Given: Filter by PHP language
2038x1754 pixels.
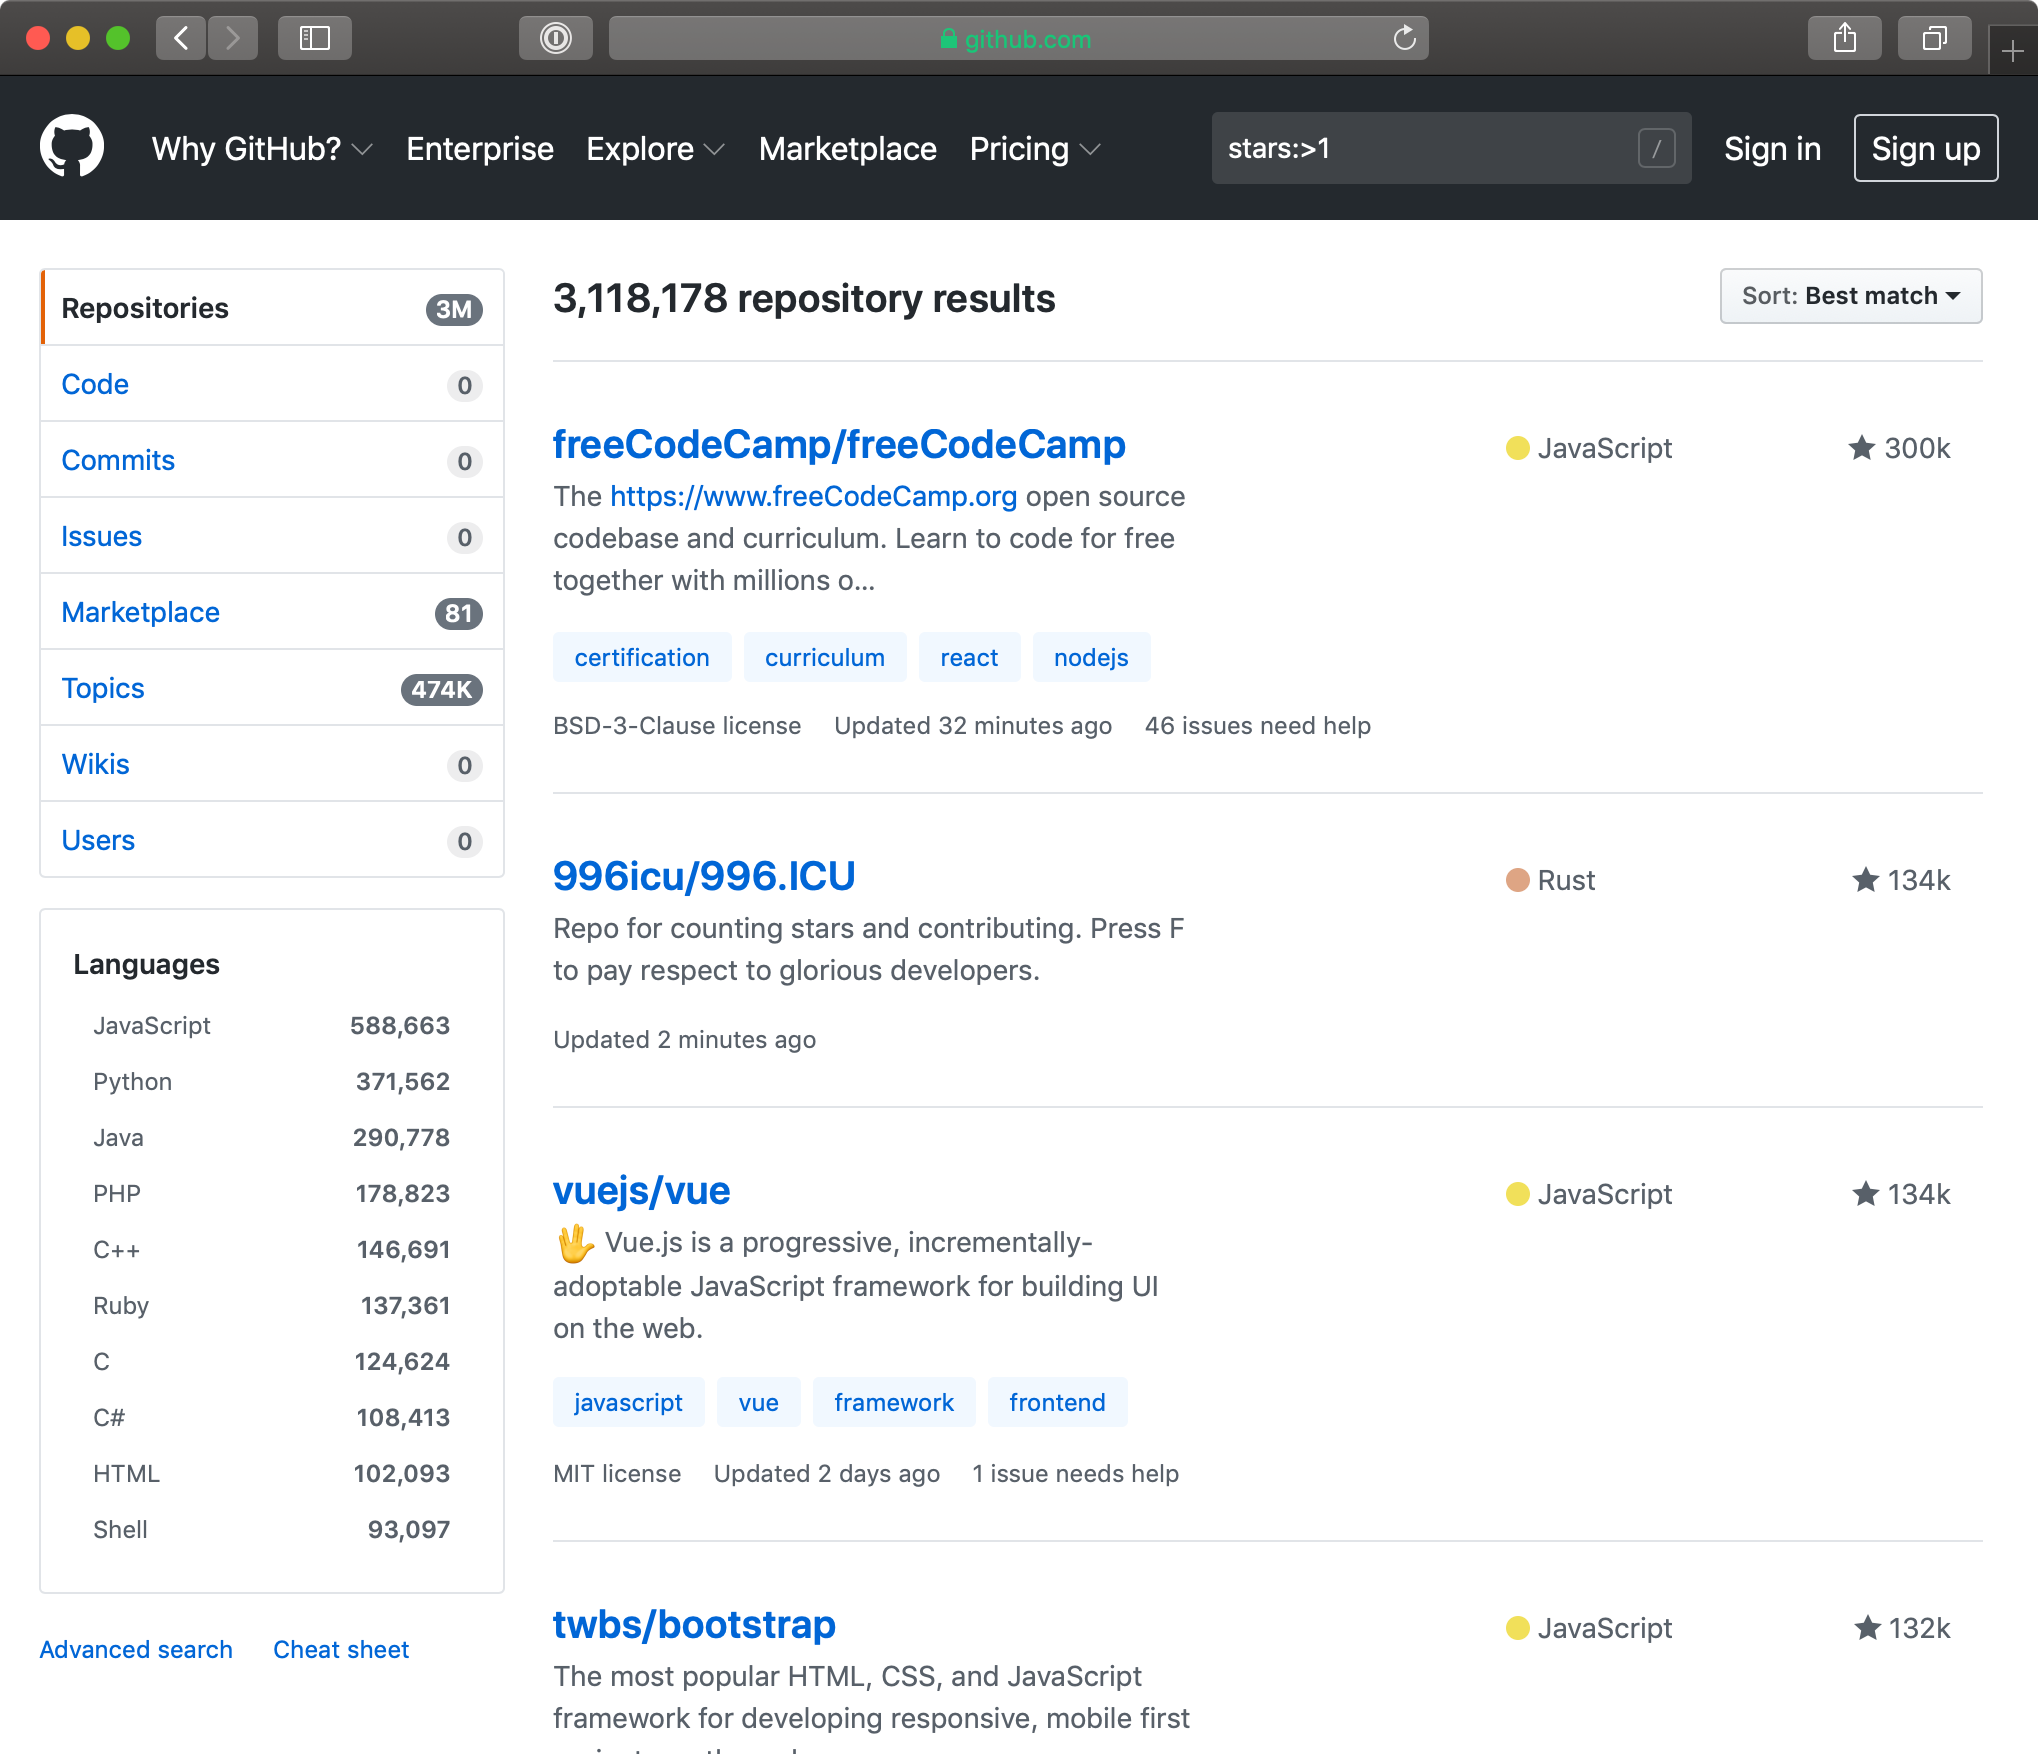Looking at the screenshot, I should 272,1193.
